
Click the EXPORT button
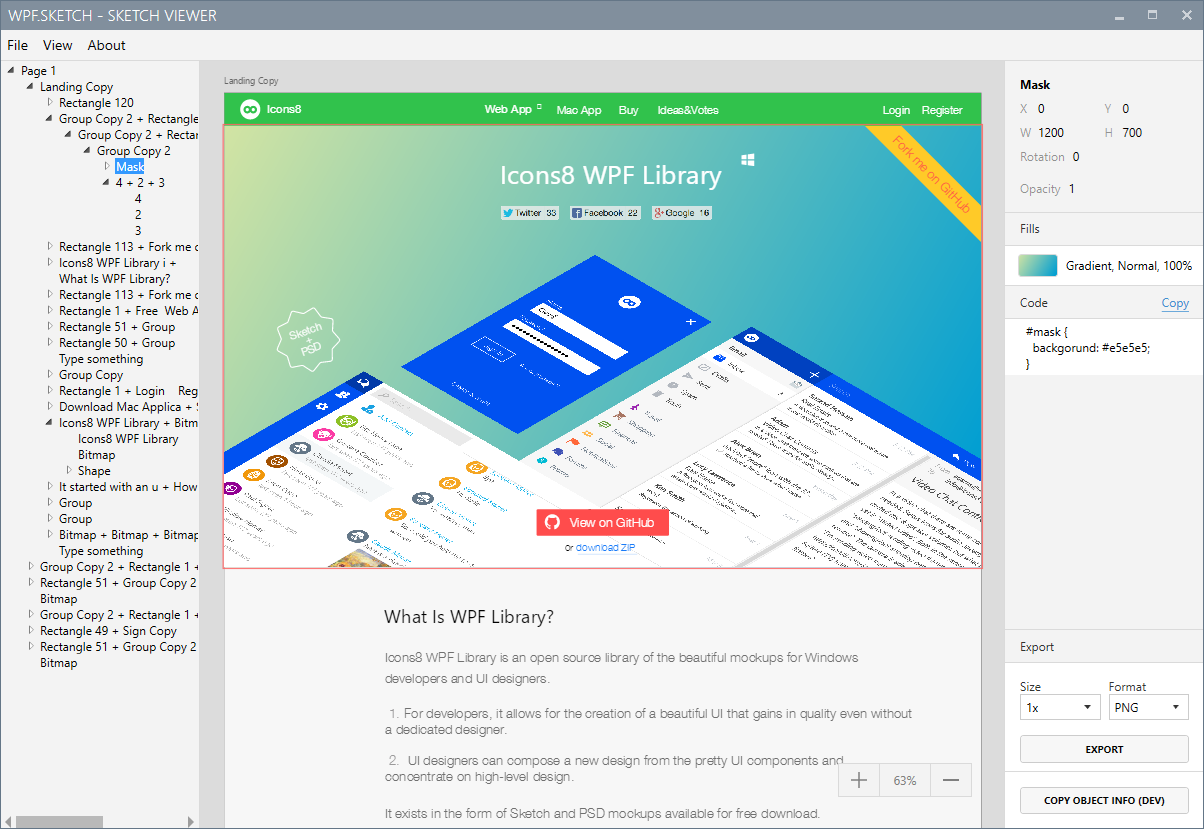(1104, 749)
